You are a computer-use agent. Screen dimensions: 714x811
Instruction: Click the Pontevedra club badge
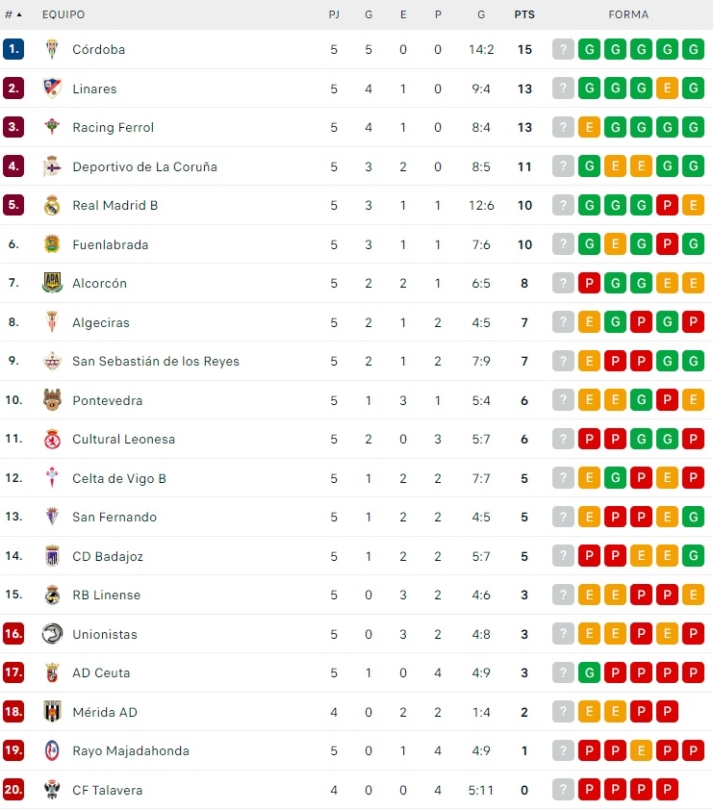52,400
